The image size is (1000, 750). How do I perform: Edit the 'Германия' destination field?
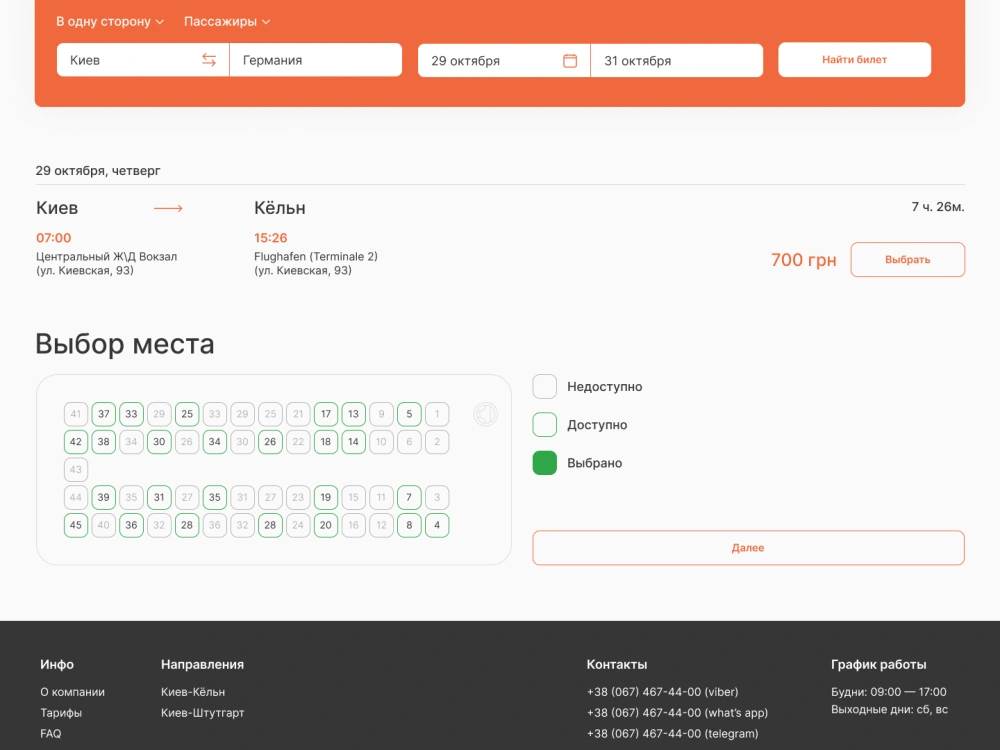click(316, 60)
